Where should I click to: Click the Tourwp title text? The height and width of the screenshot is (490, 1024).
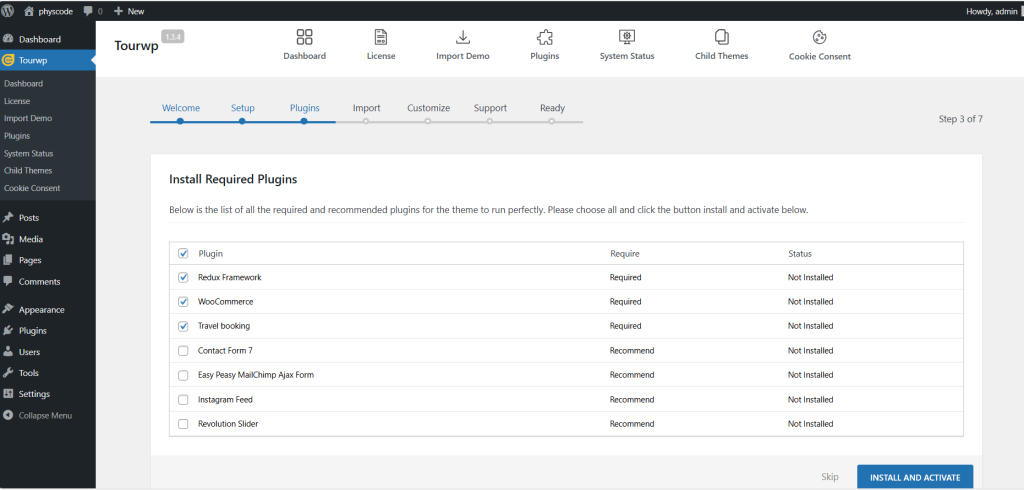pos(136,46)
